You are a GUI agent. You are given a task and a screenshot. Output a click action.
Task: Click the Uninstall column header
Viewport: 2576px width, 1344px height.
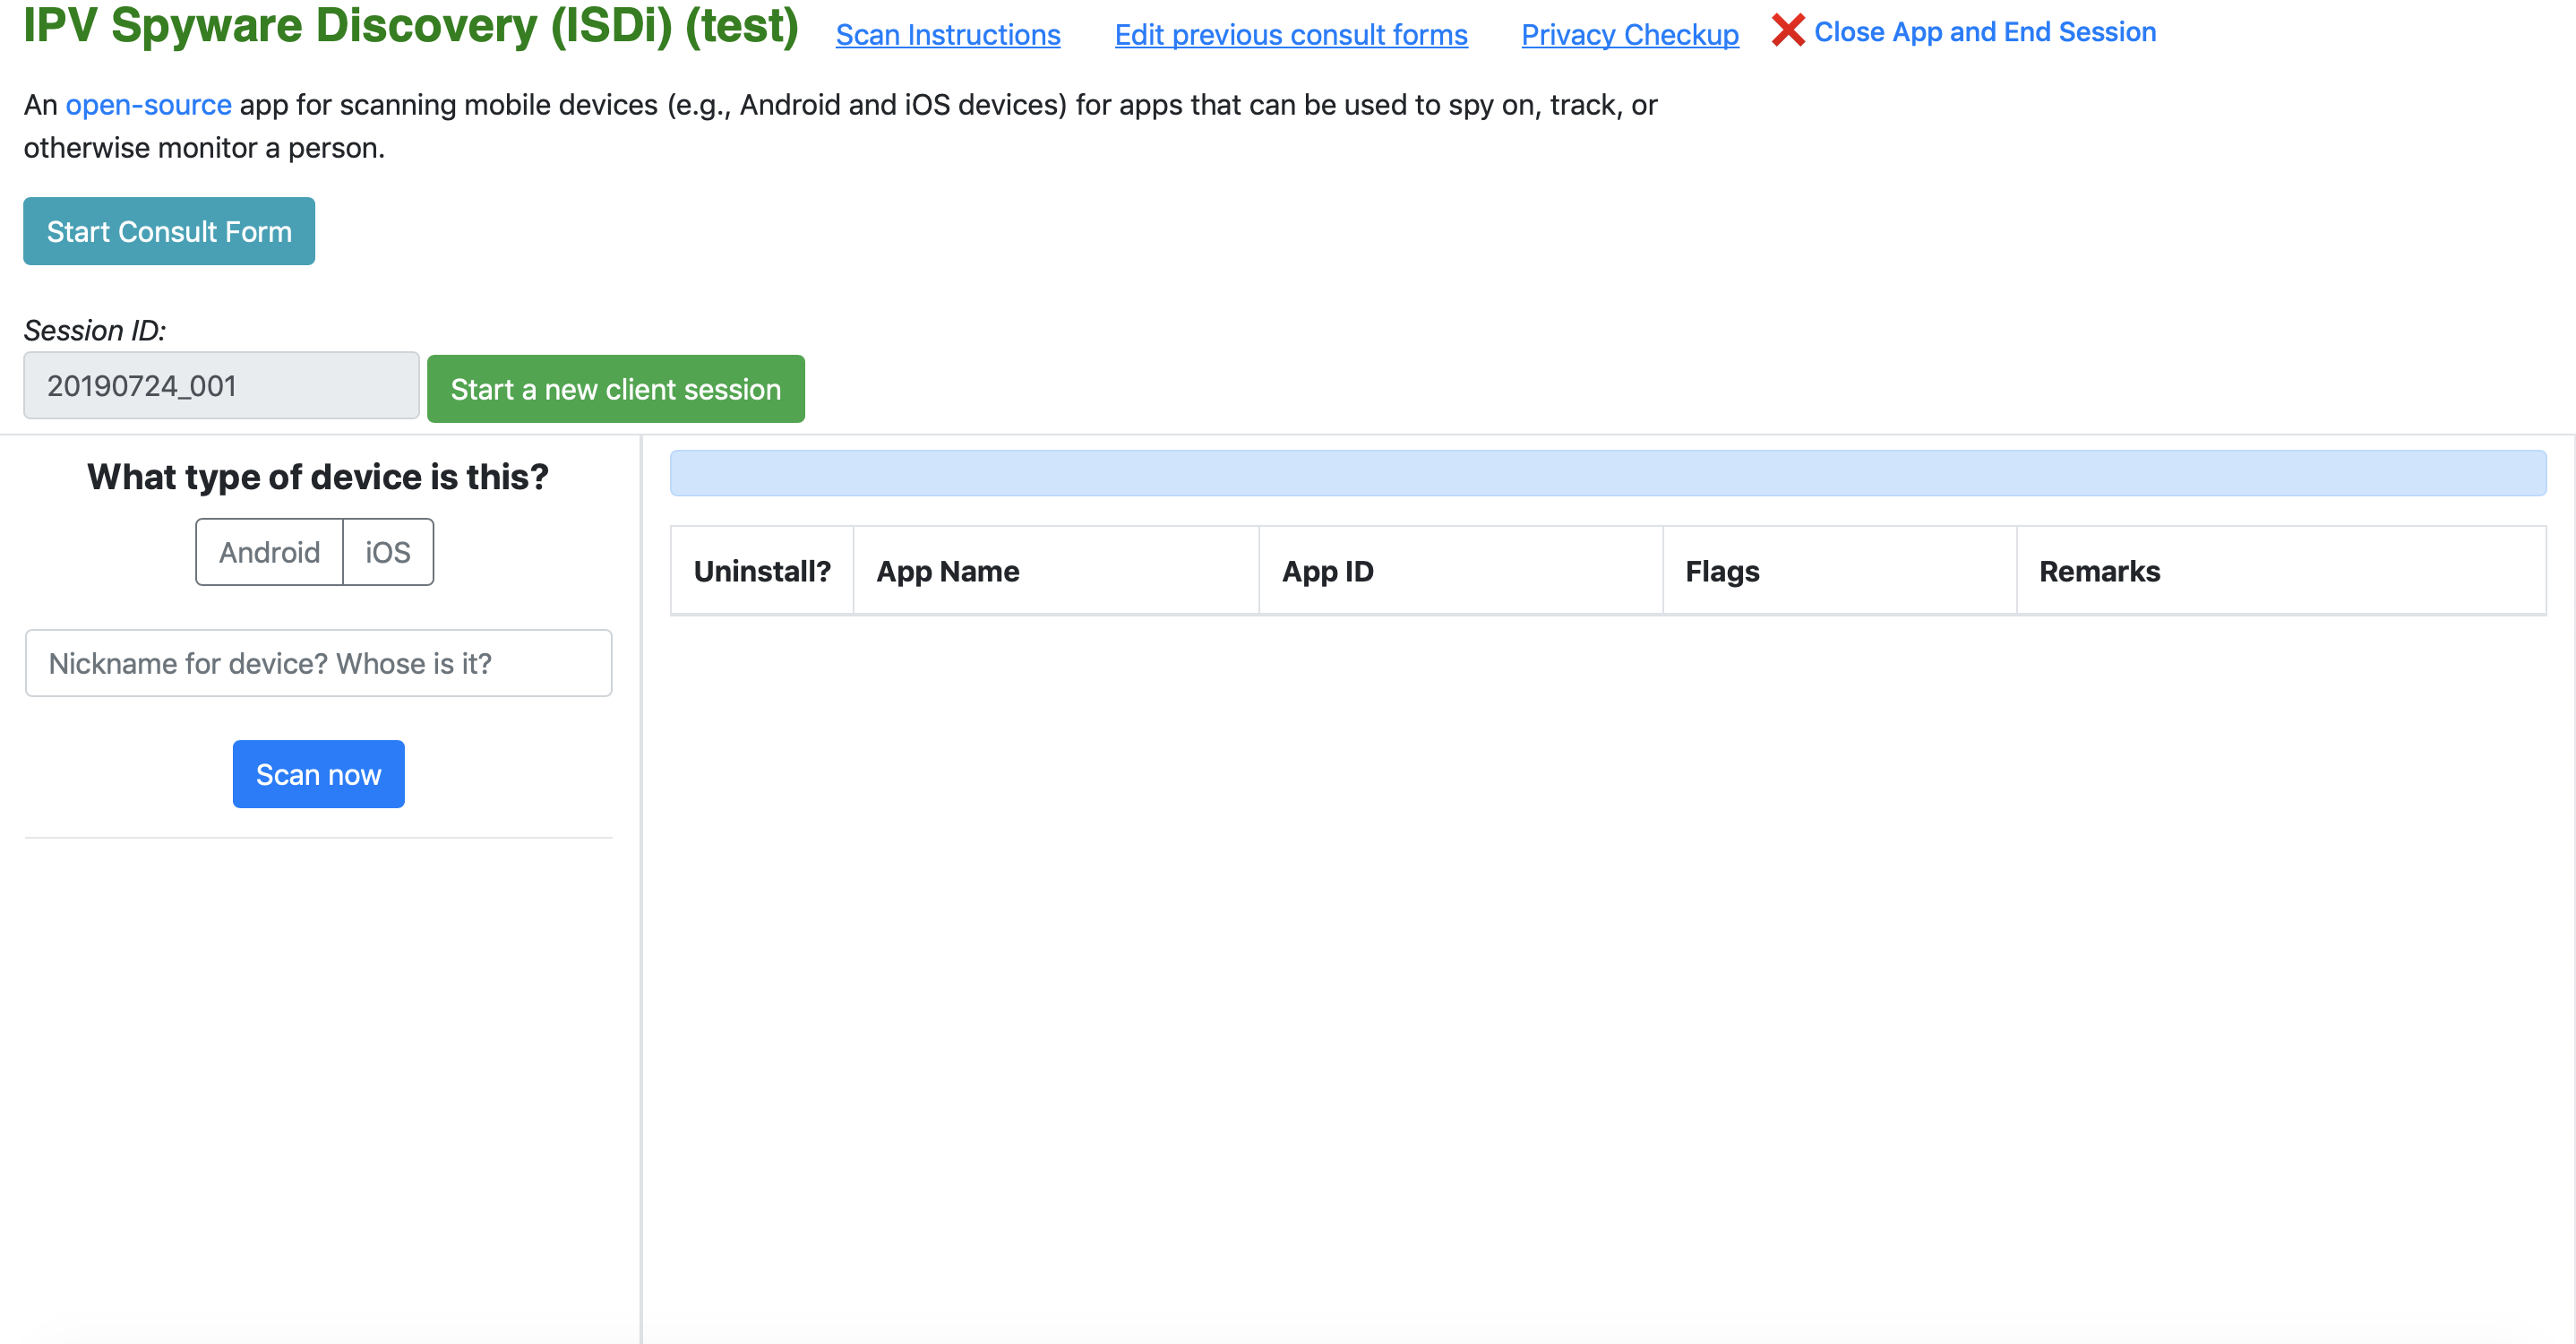click(763, 571)
